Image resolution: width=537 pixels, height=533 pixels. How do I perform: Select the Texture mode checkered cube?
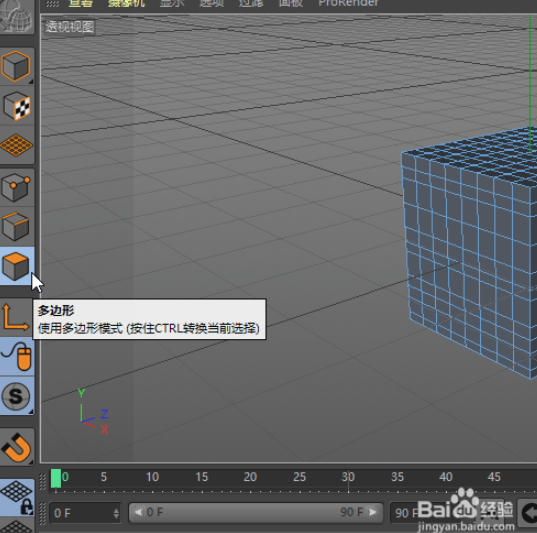(x=16, y=106)
